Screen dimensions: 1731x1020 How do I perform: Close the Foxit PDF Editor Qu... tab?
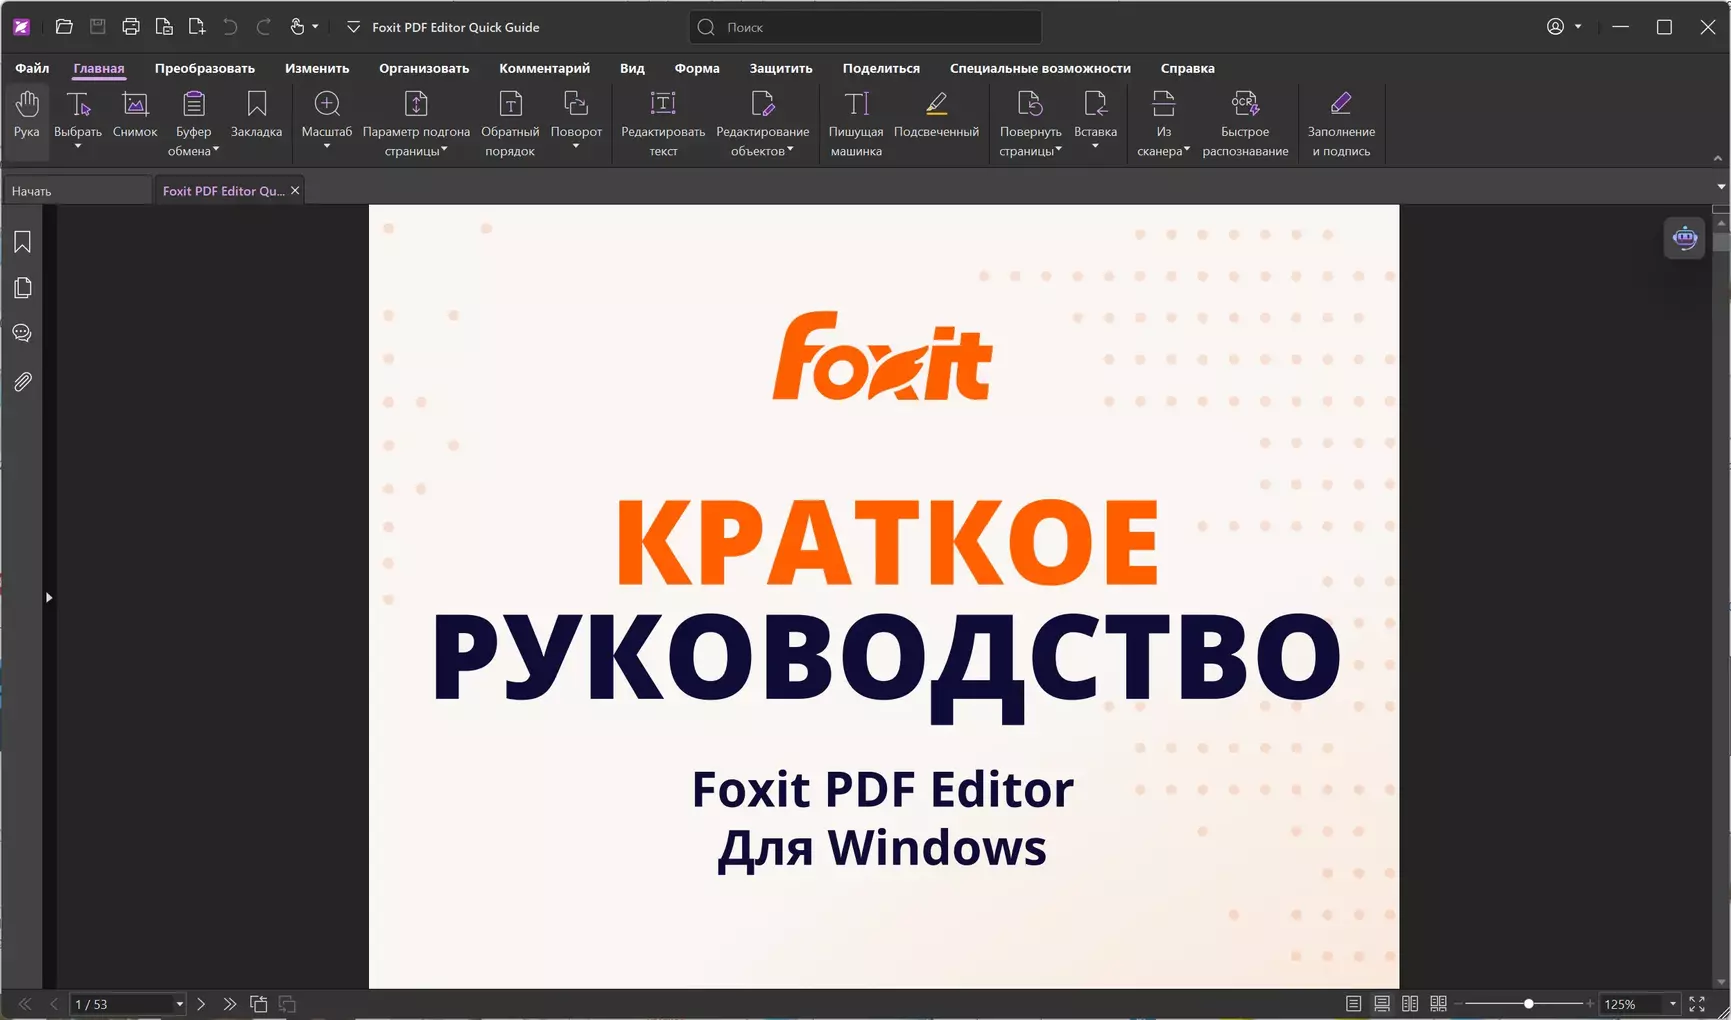(295, 190)
